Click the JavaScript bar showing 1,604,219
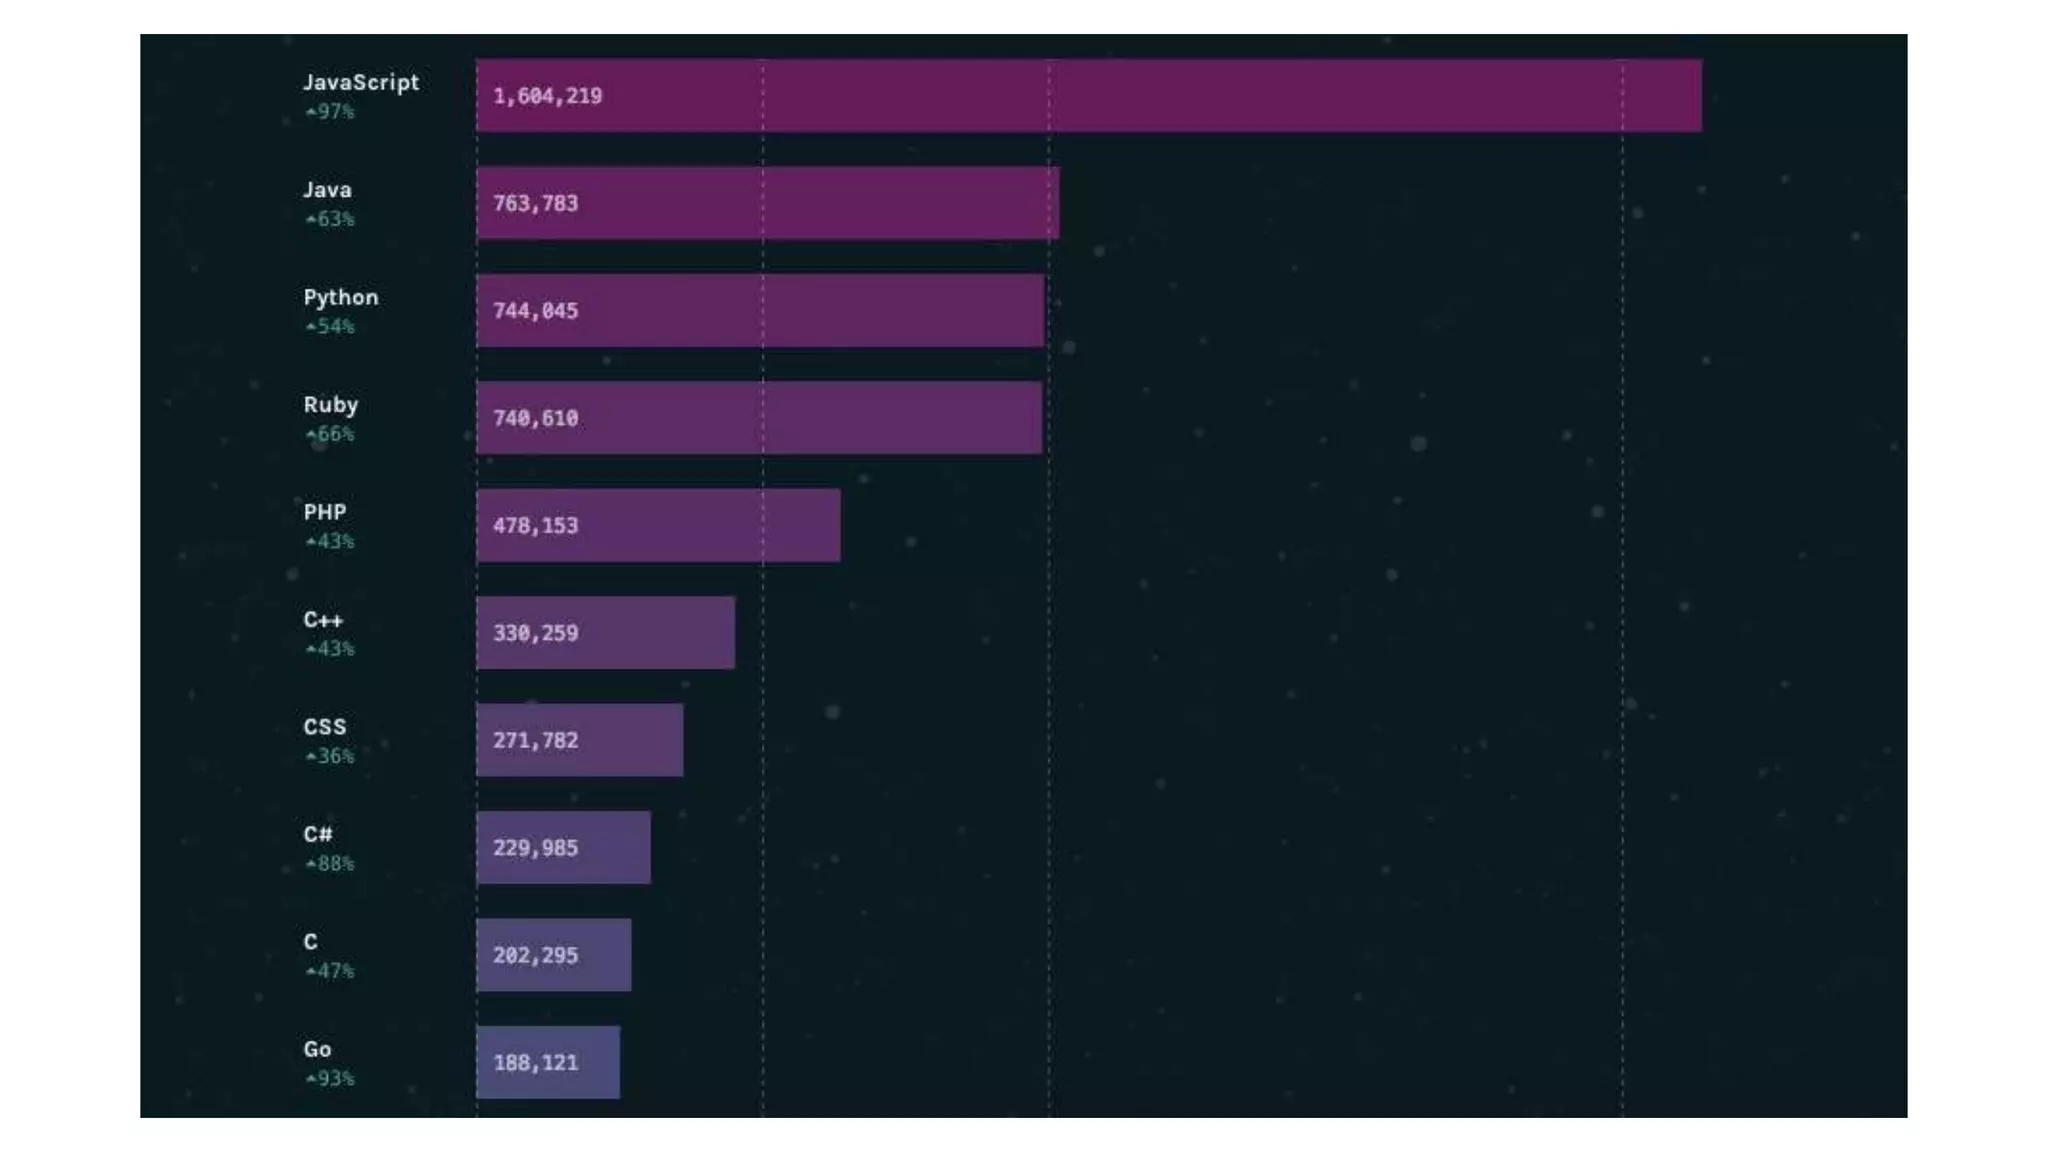This screenshot has width=2048, height=1152. pyautogui.click(x=1088, y=95)
